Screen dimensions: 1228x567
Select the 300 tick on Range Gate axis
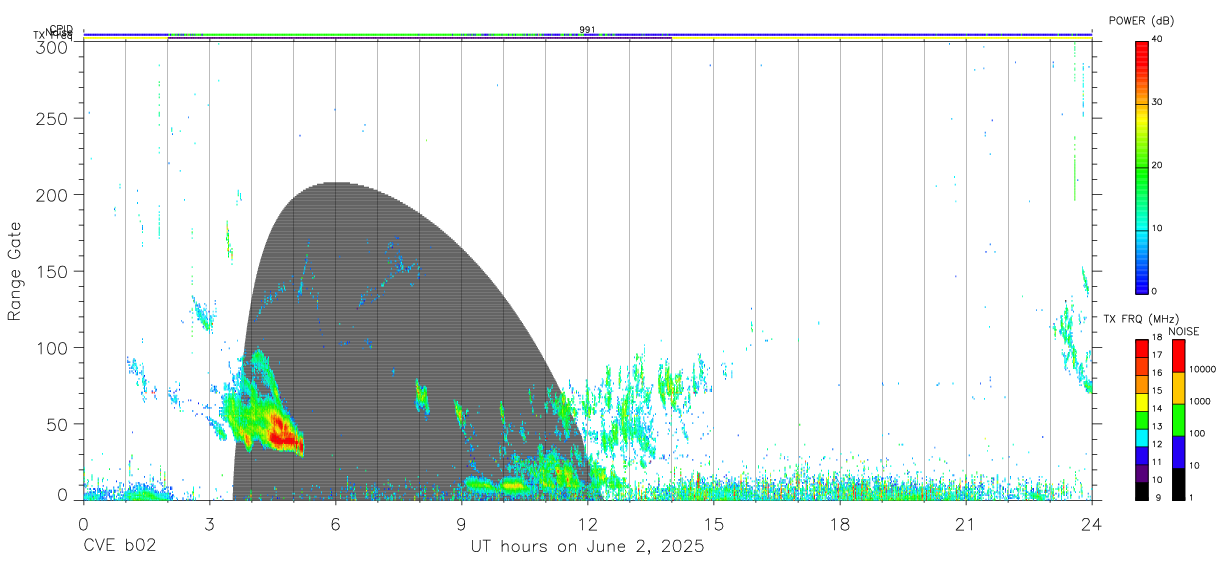click(52, 47)
